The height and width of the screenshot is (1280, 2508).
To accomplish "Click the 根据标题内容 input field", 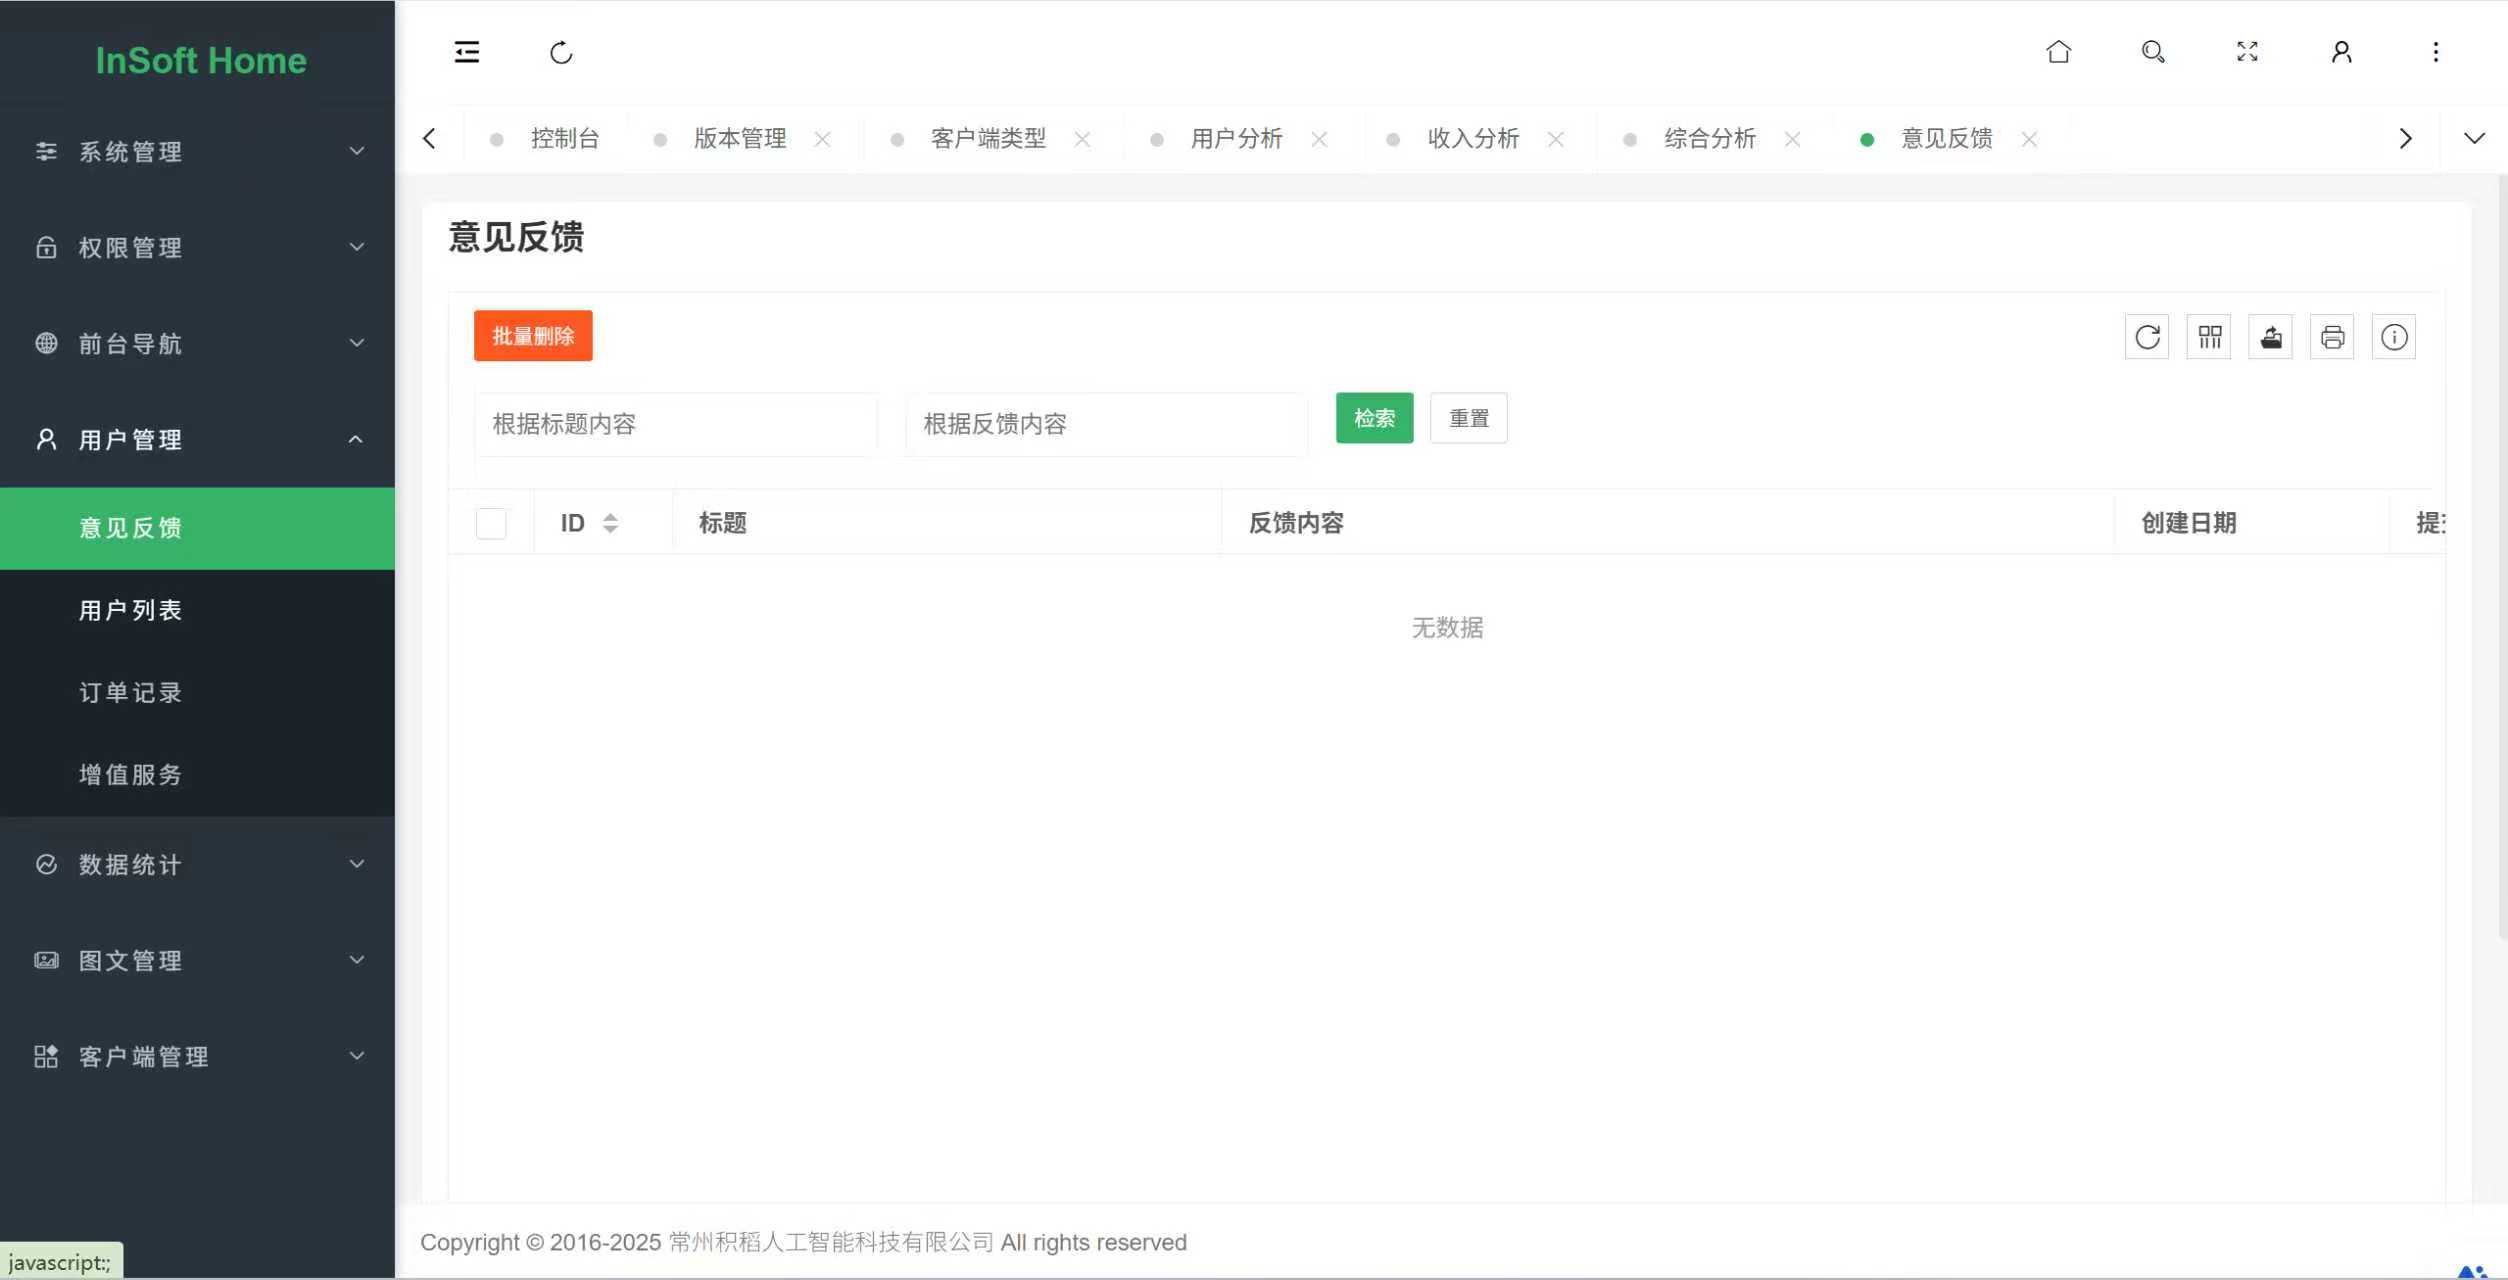I will pyautogui.click(x=674, y=424).
